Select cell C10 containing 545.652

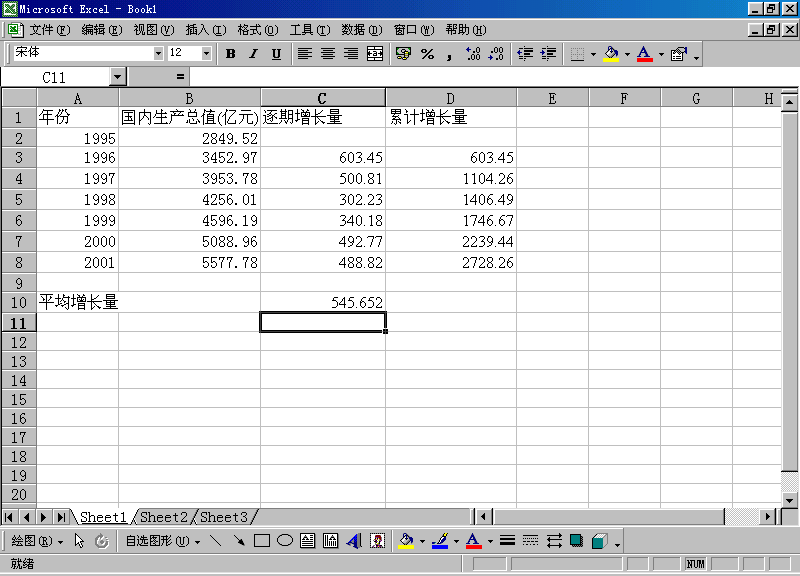(322, 302)
